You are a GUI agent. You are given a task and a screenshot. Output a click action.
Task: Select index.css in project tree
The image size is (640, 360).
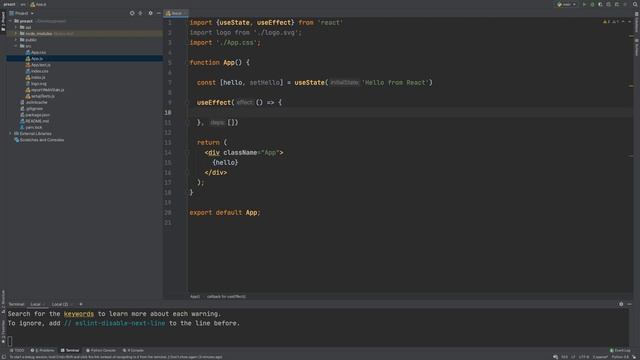click(x=37, y=71)
